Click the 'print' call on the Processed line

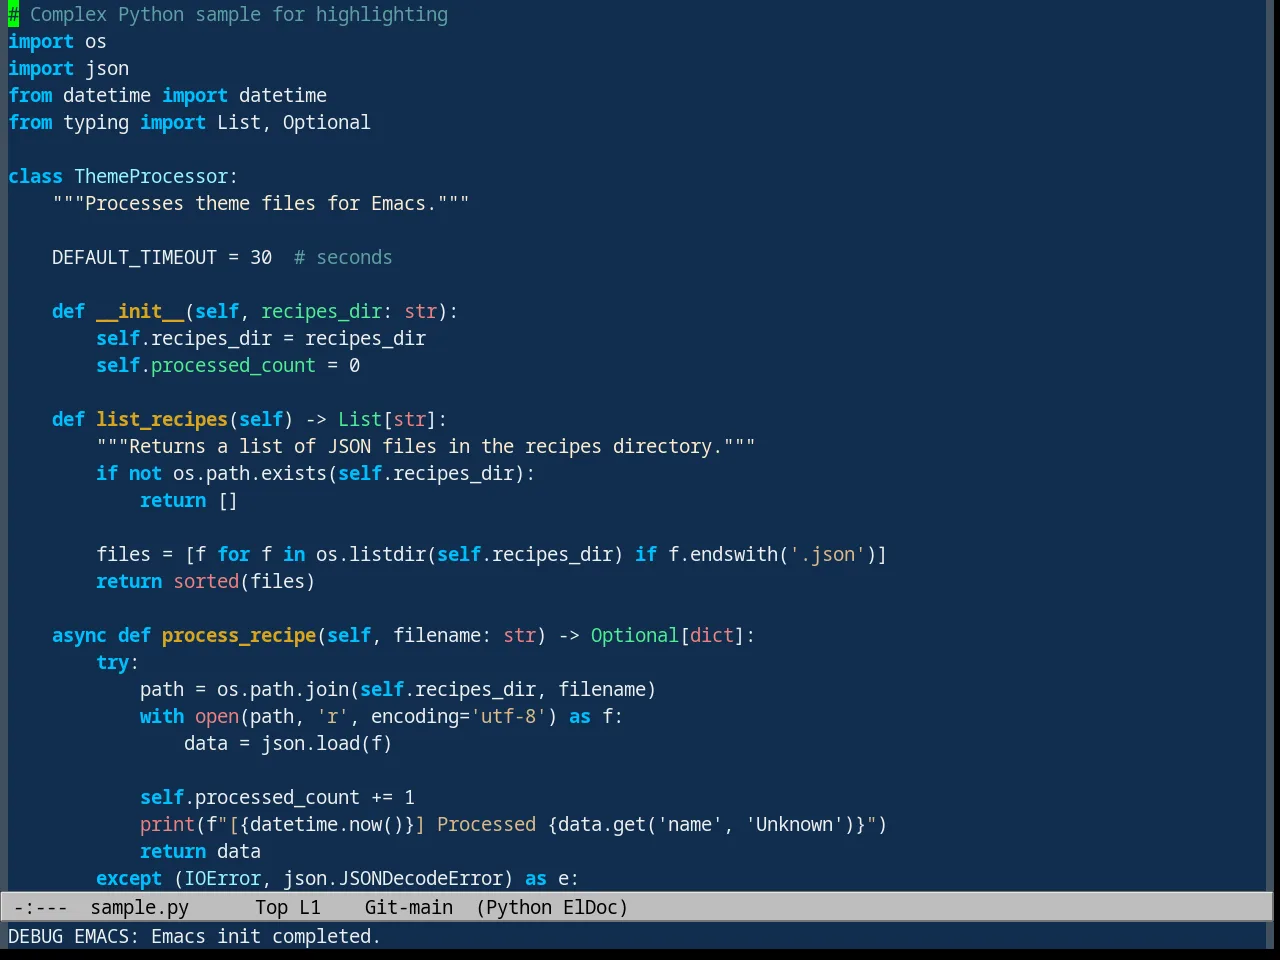coord(167,824)
